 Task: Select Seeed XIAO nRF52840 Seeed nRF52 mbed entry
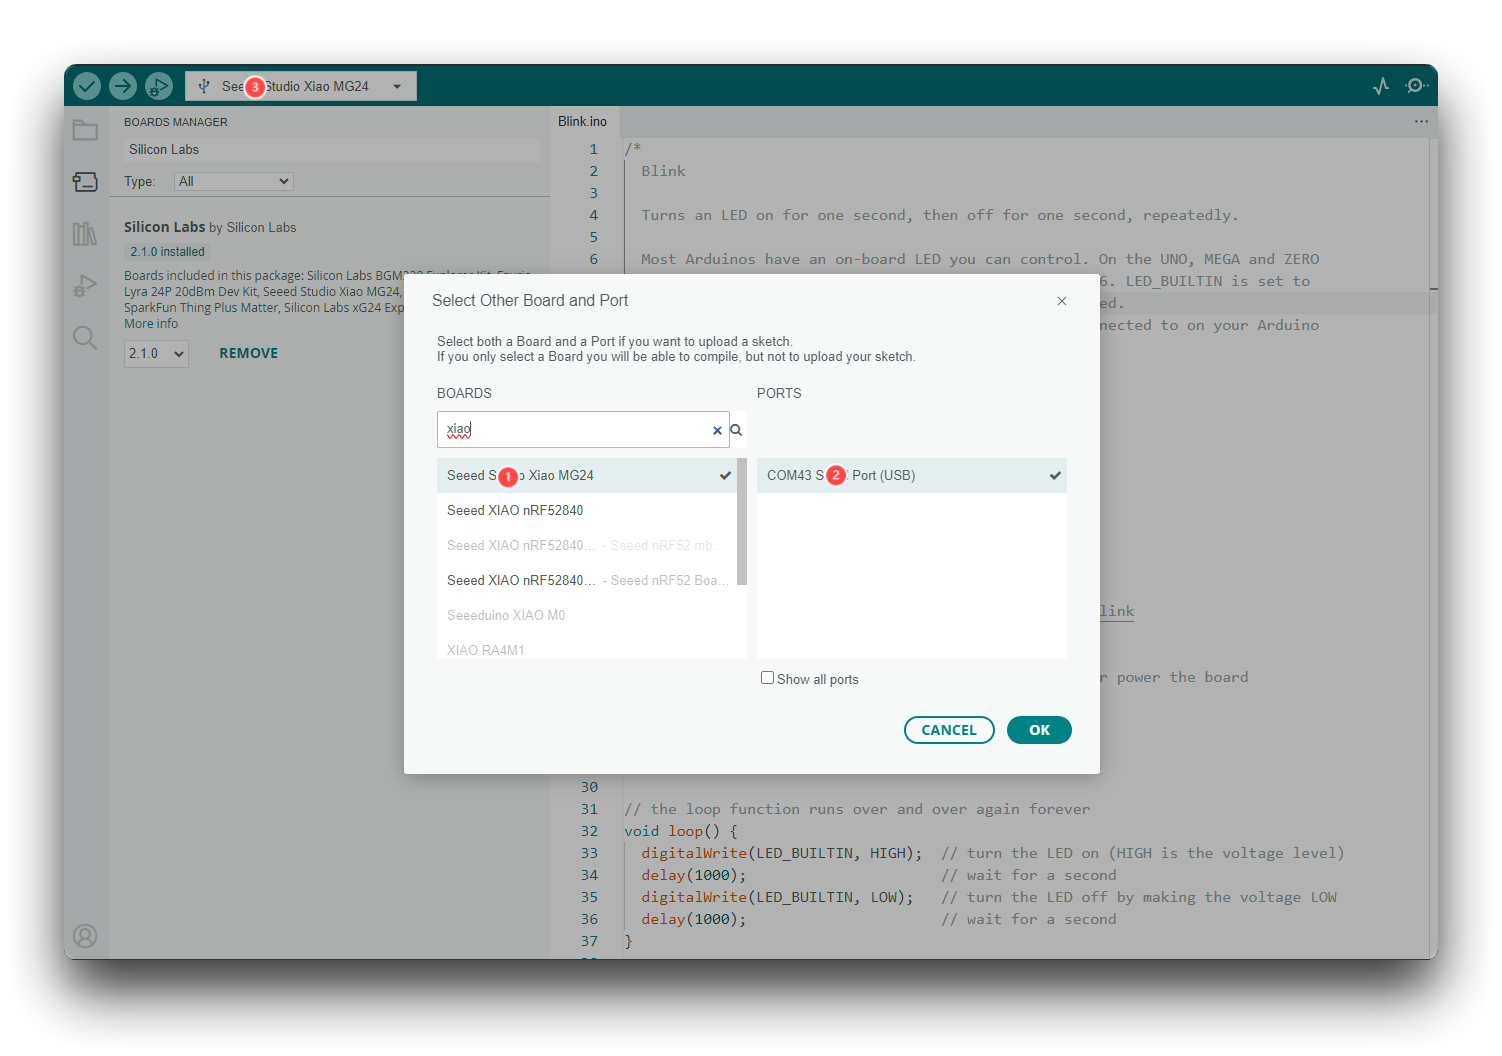tap(587, 545)
